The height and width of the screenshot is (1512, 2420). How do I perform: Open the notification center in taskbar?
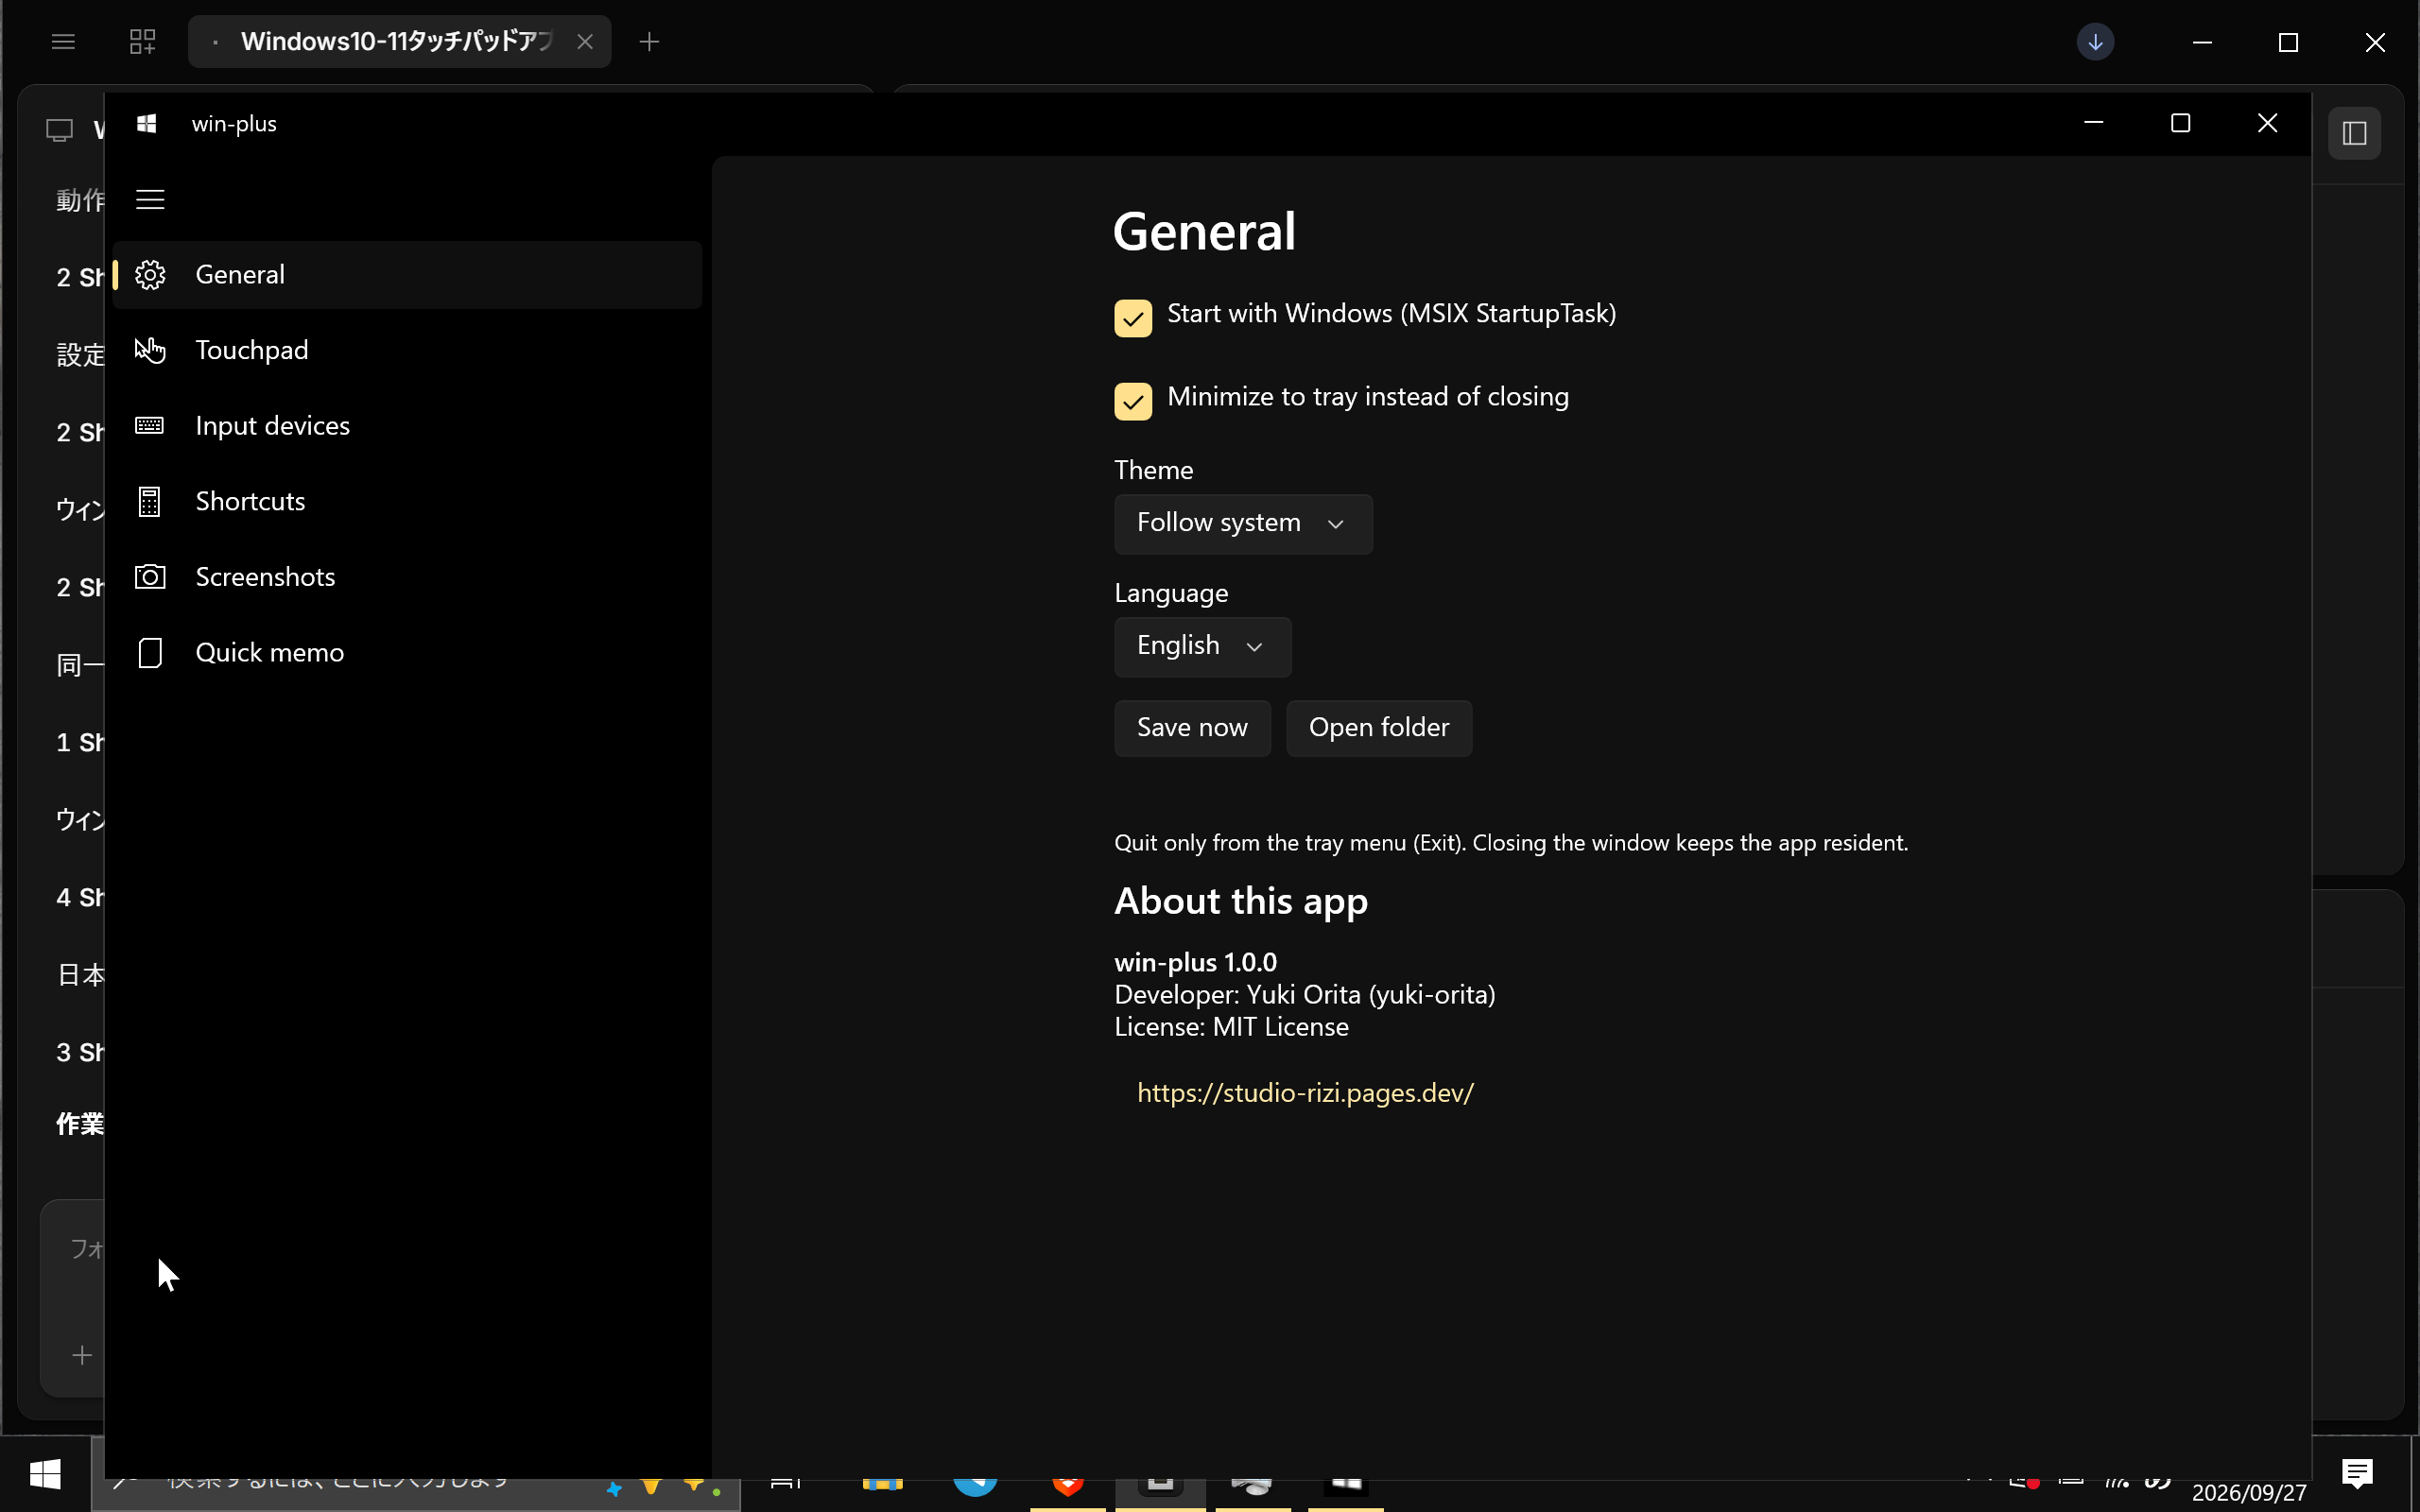point(2357,1472)
